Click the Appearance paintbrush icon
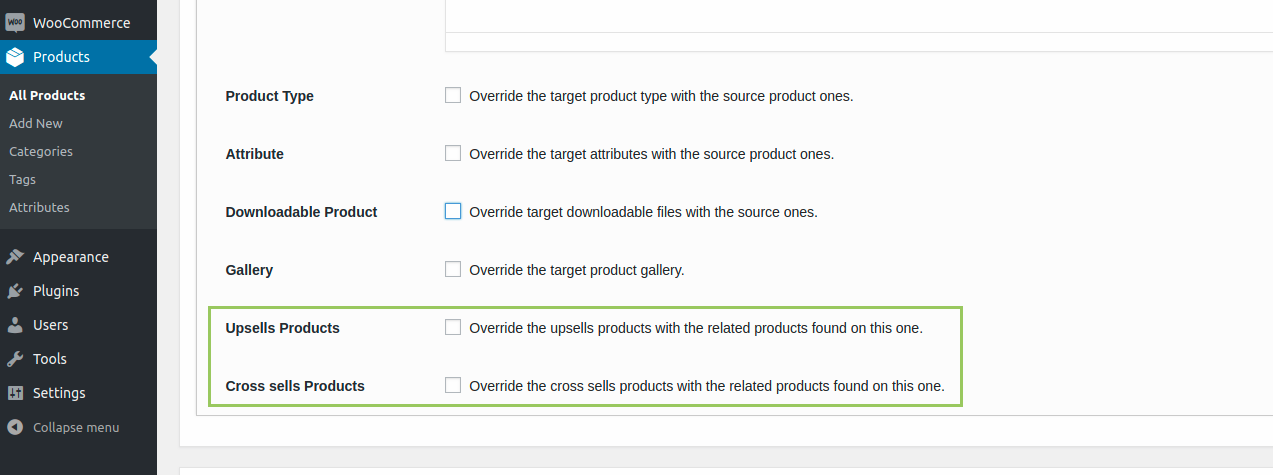 pyautogui.click(x=15, y=257)
